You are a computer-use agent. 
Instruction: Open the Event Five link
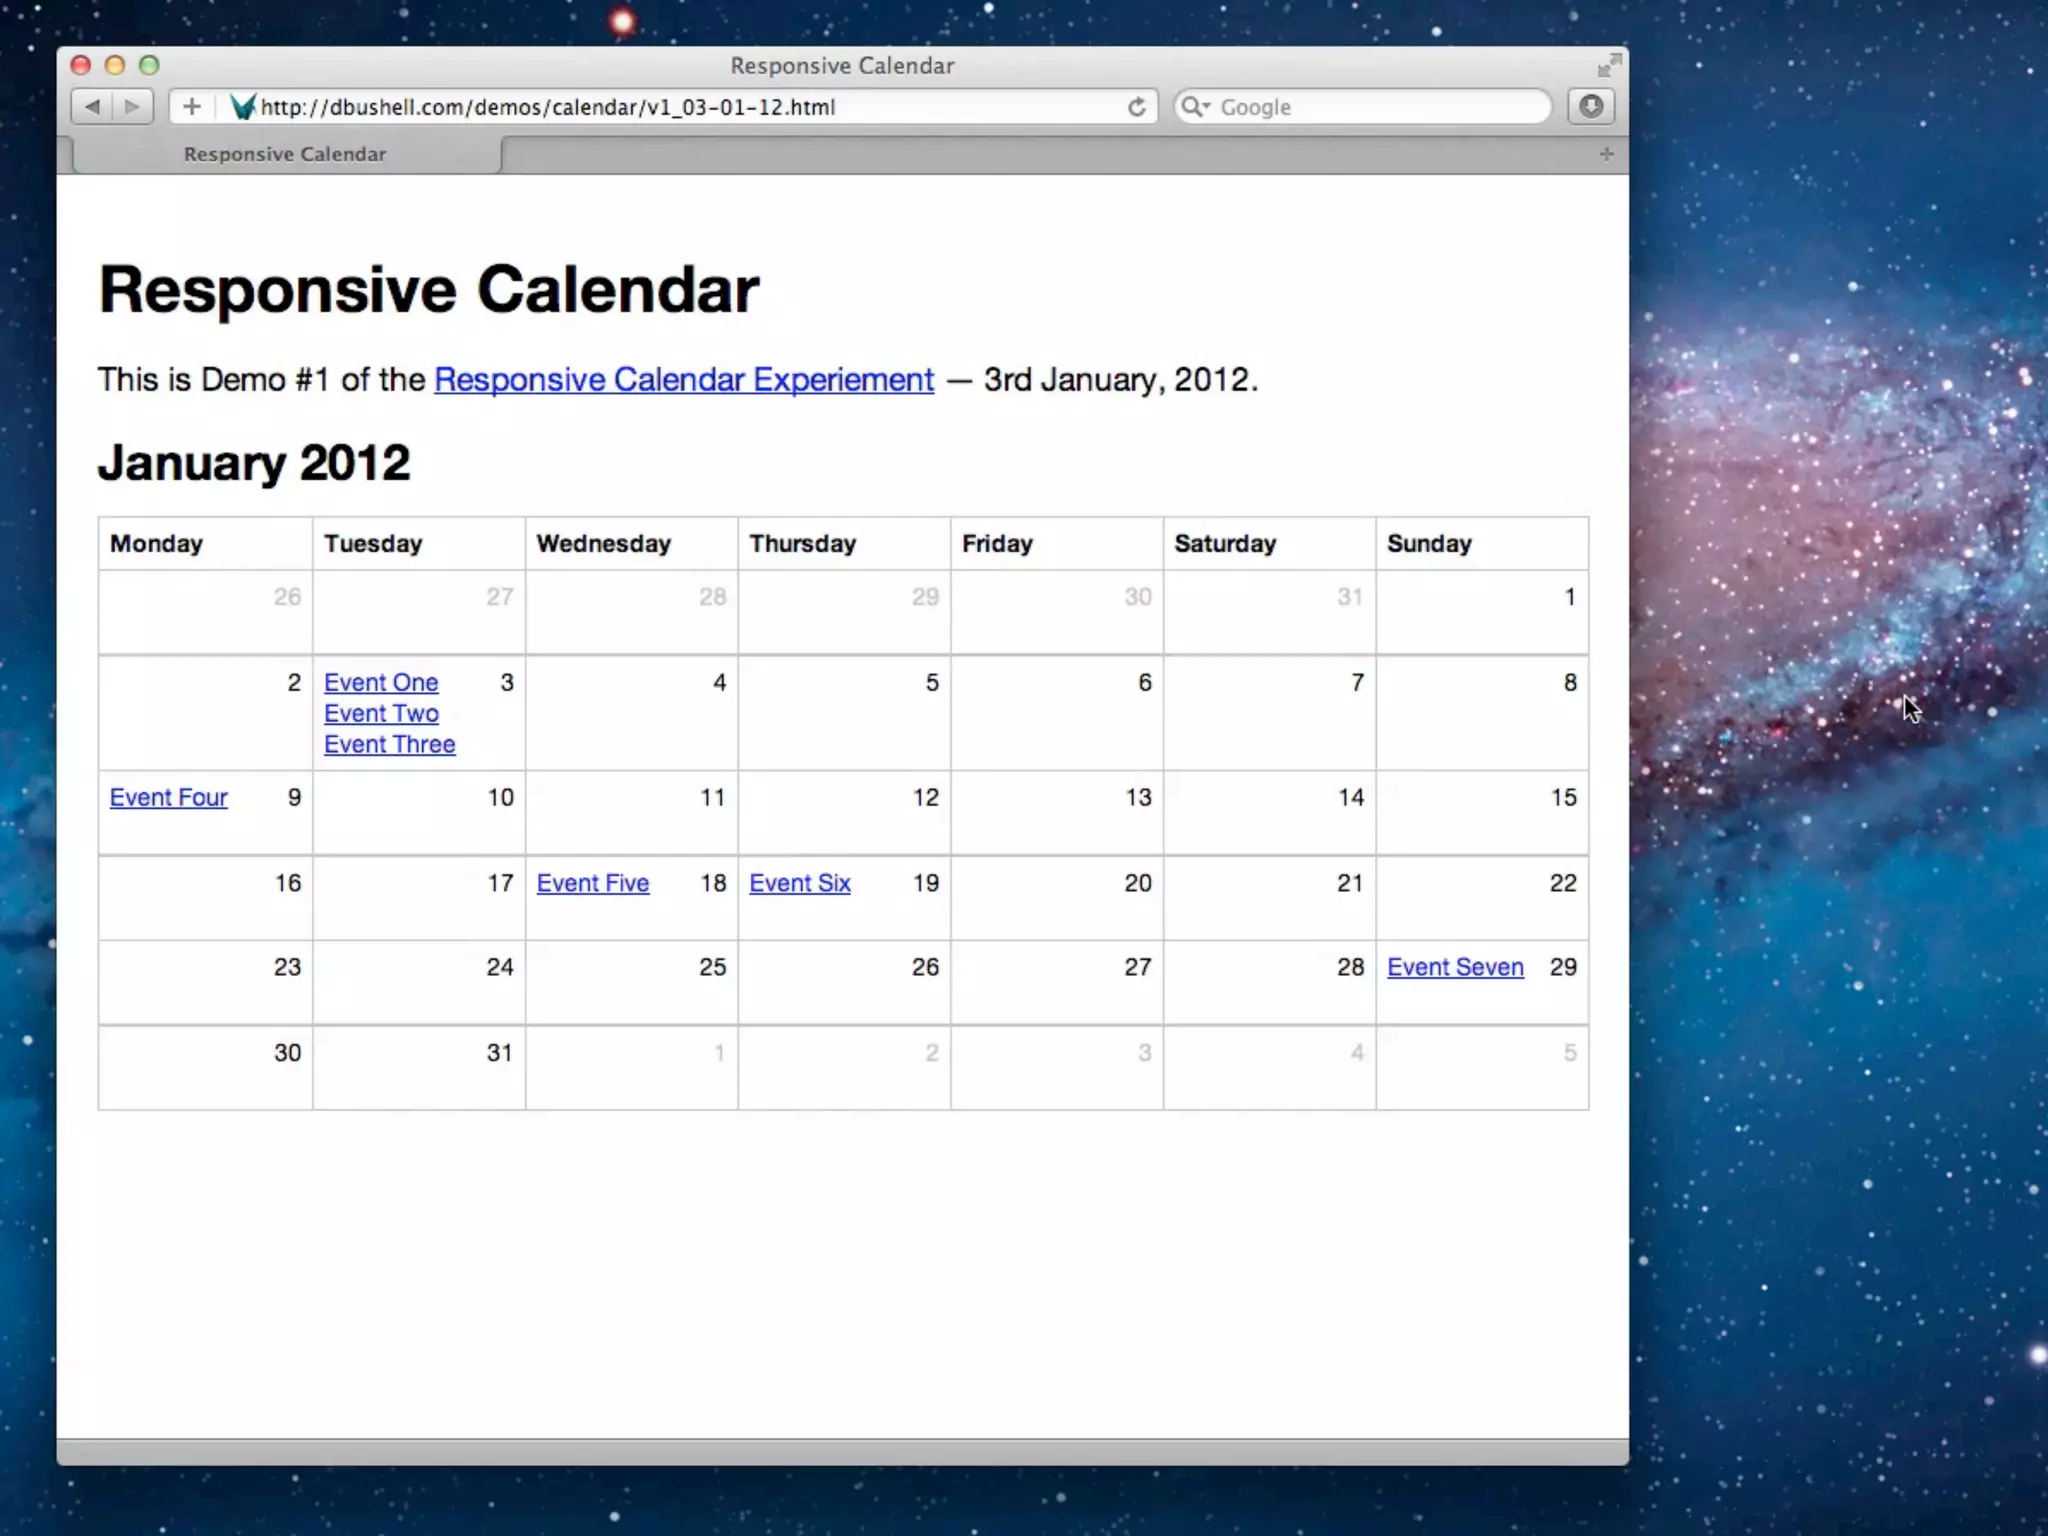[x=593, y=884]
